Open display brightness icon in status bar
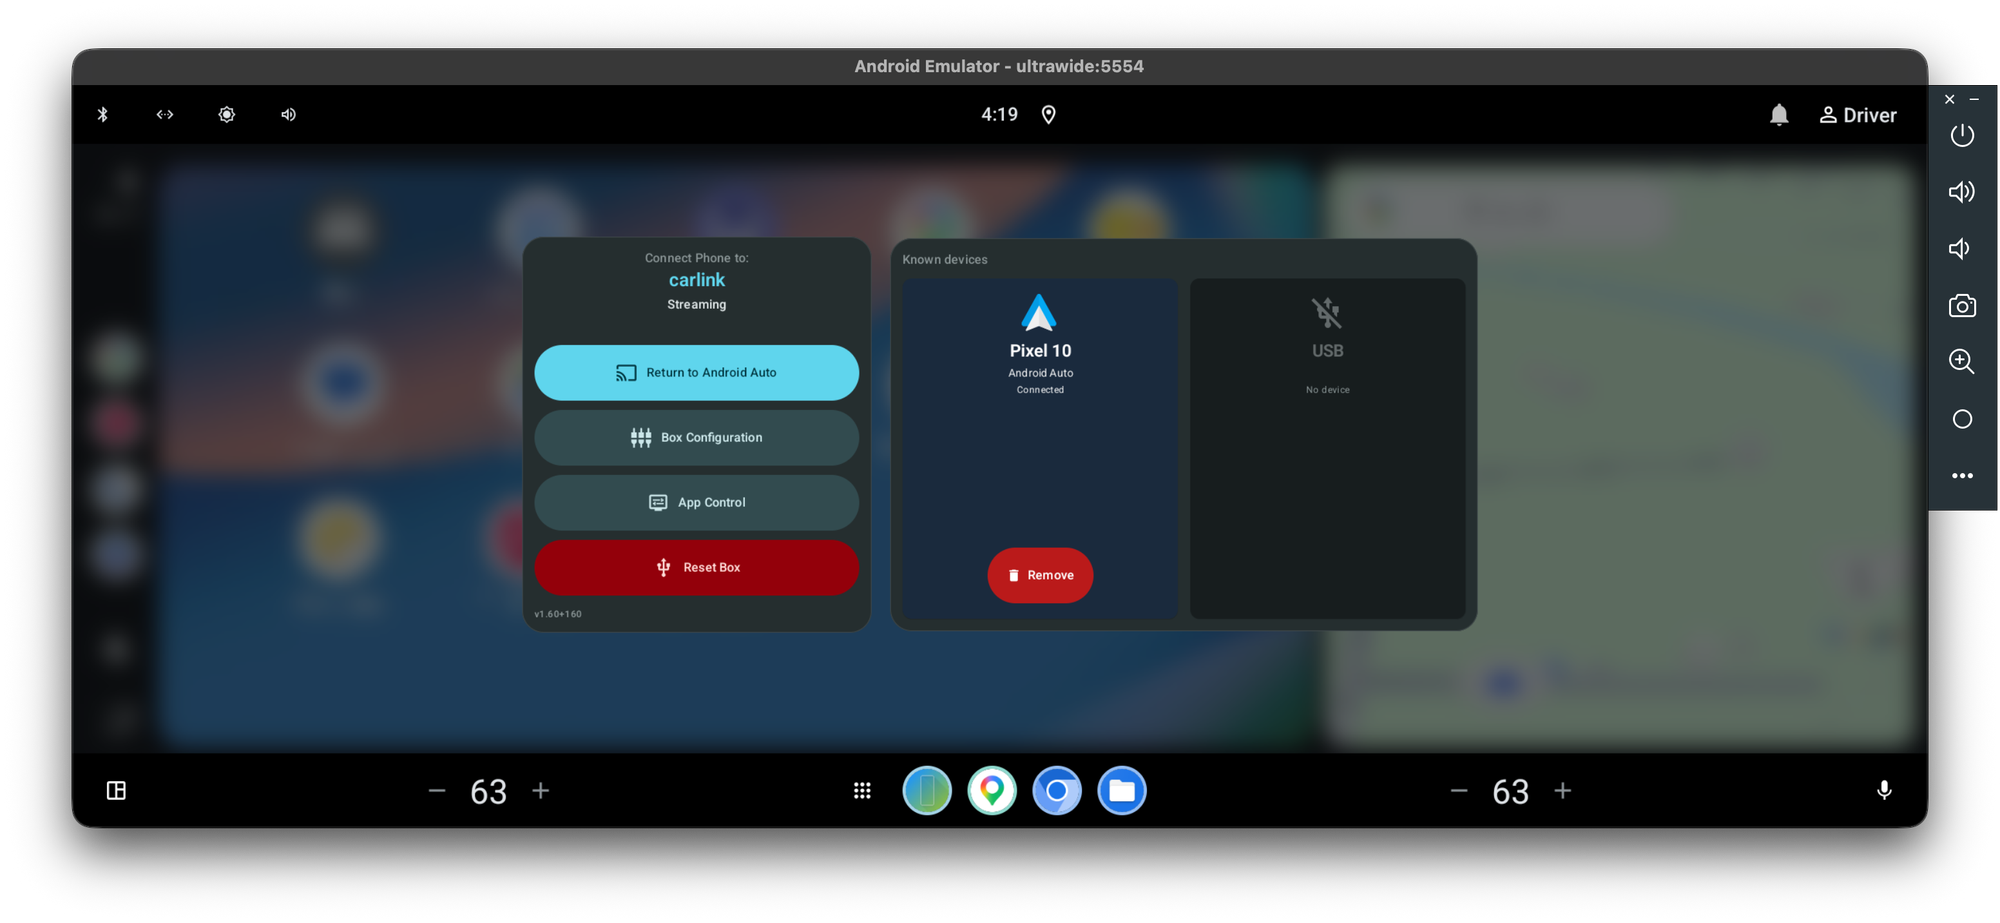The width and height of the screenshot is (2000, 923). pos(227,114)
